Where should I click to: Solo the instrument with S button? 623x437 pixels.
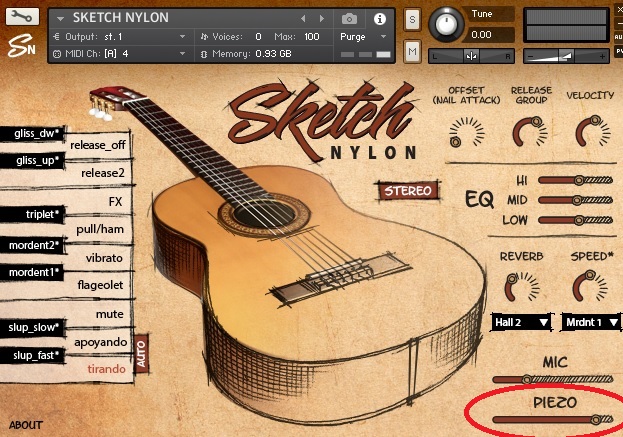tap(412, 19)
